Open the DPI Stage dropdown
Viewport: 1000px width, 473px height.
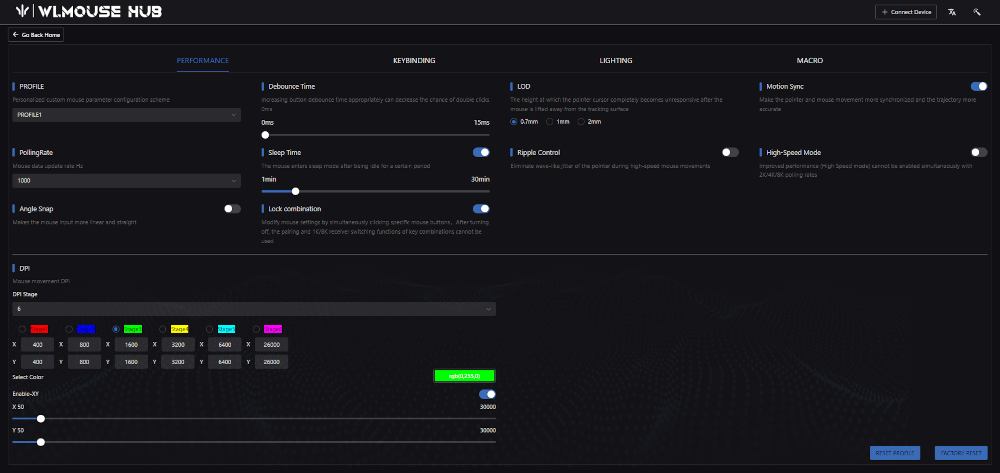tap(253, 309)
